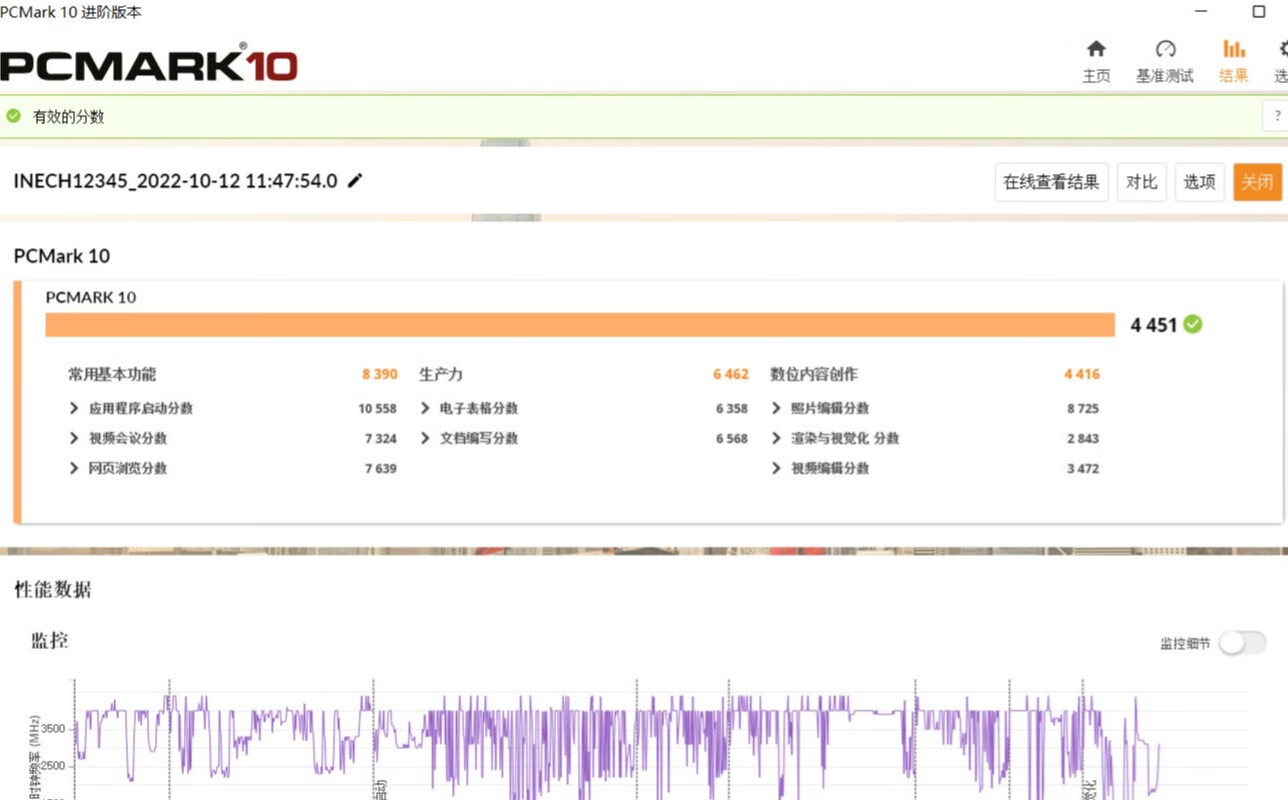This screenshot has width=1288, height=800.
Task: Click the 生产力 heading
Action: click(441, 374)
